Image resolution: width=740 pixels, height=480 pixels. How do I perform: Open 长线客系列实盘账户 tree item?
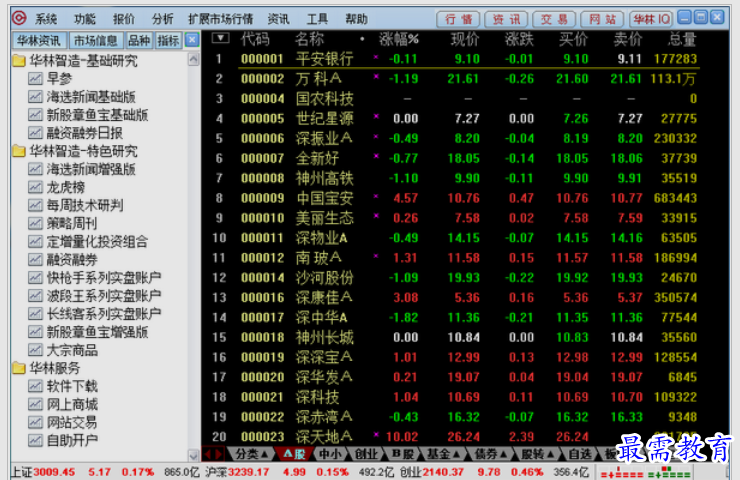pyautogui.click(x=103, y=314)
